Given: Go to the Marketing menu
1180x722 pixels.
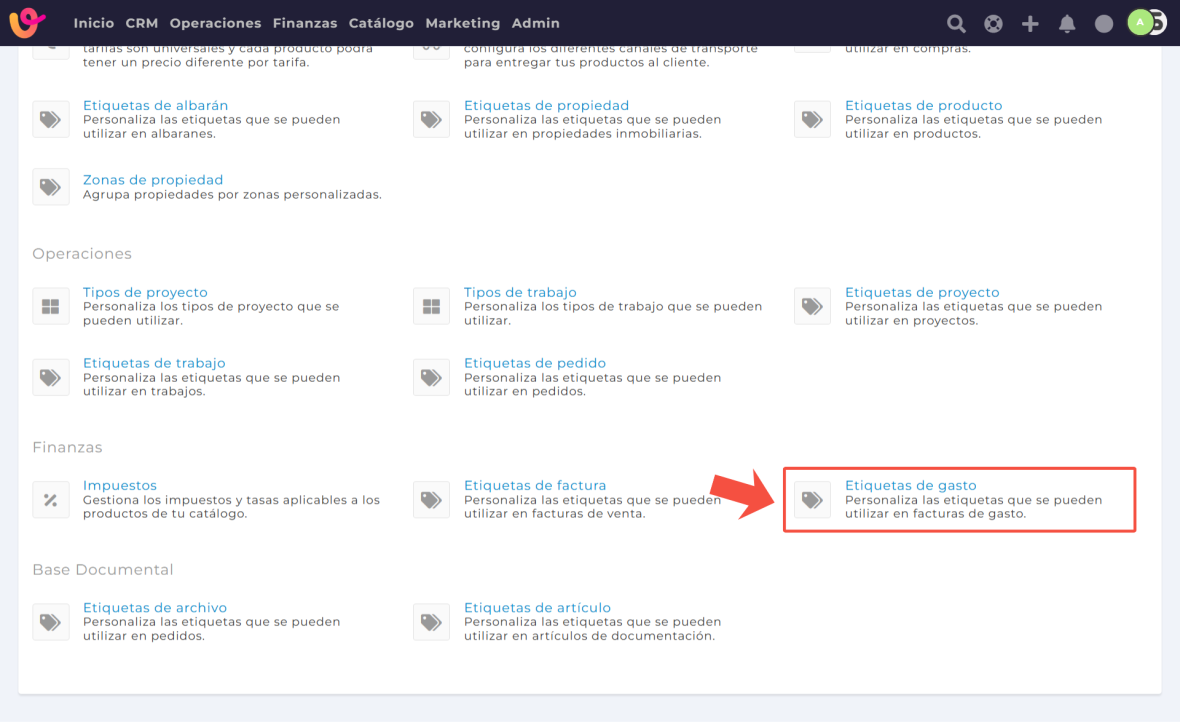Looking at the screenshot, I should click(x=462, y=23).
